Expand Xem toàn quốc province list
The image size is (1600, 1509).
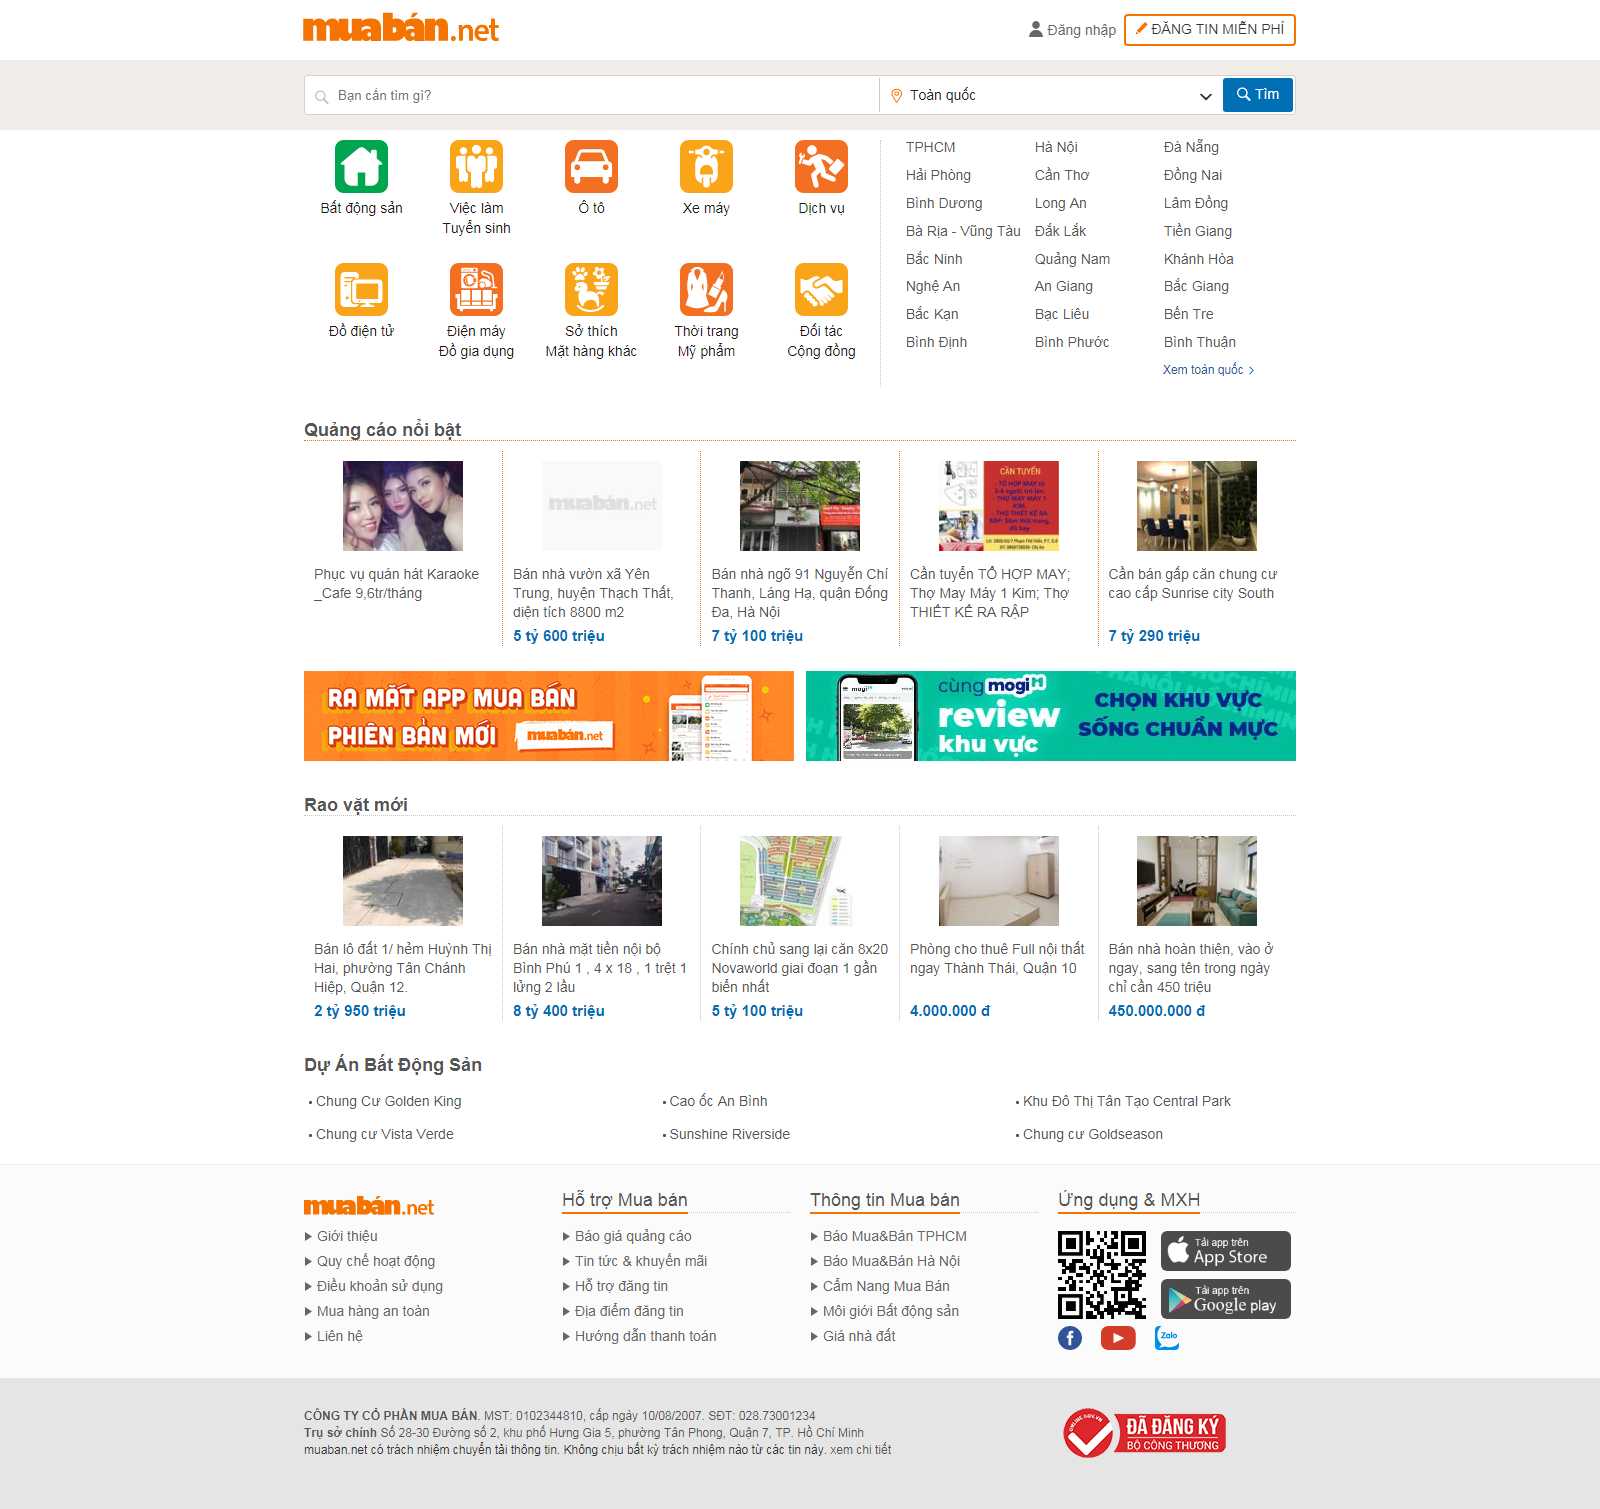click(x=1208, y=370)
